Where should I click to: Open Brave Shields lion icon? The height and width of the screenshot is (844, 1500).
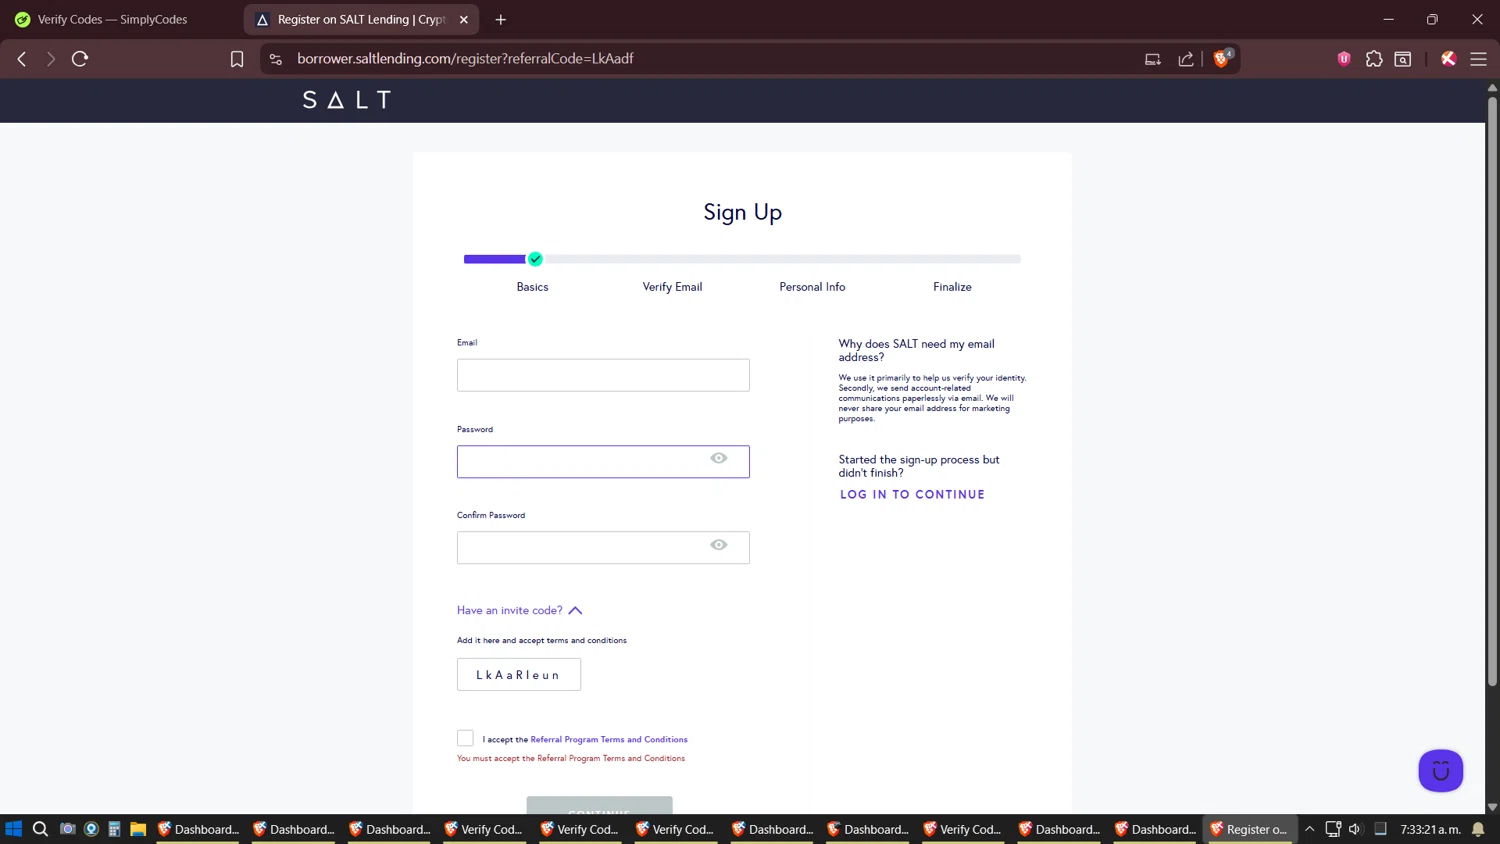click(x=1222, y=58)
